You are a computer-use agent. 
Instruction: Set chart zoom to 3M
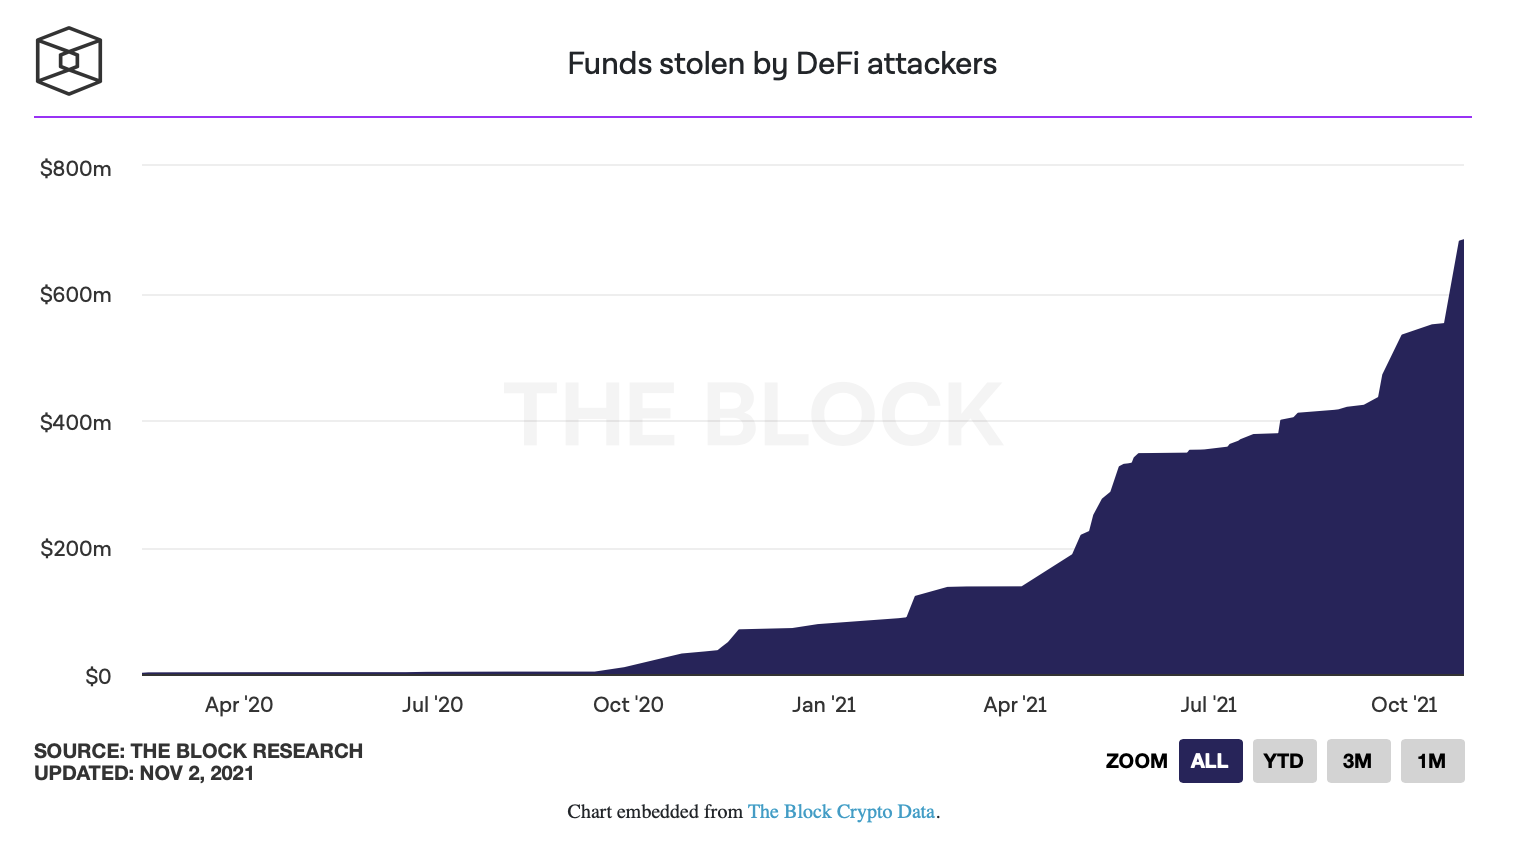pos(1358,761)
